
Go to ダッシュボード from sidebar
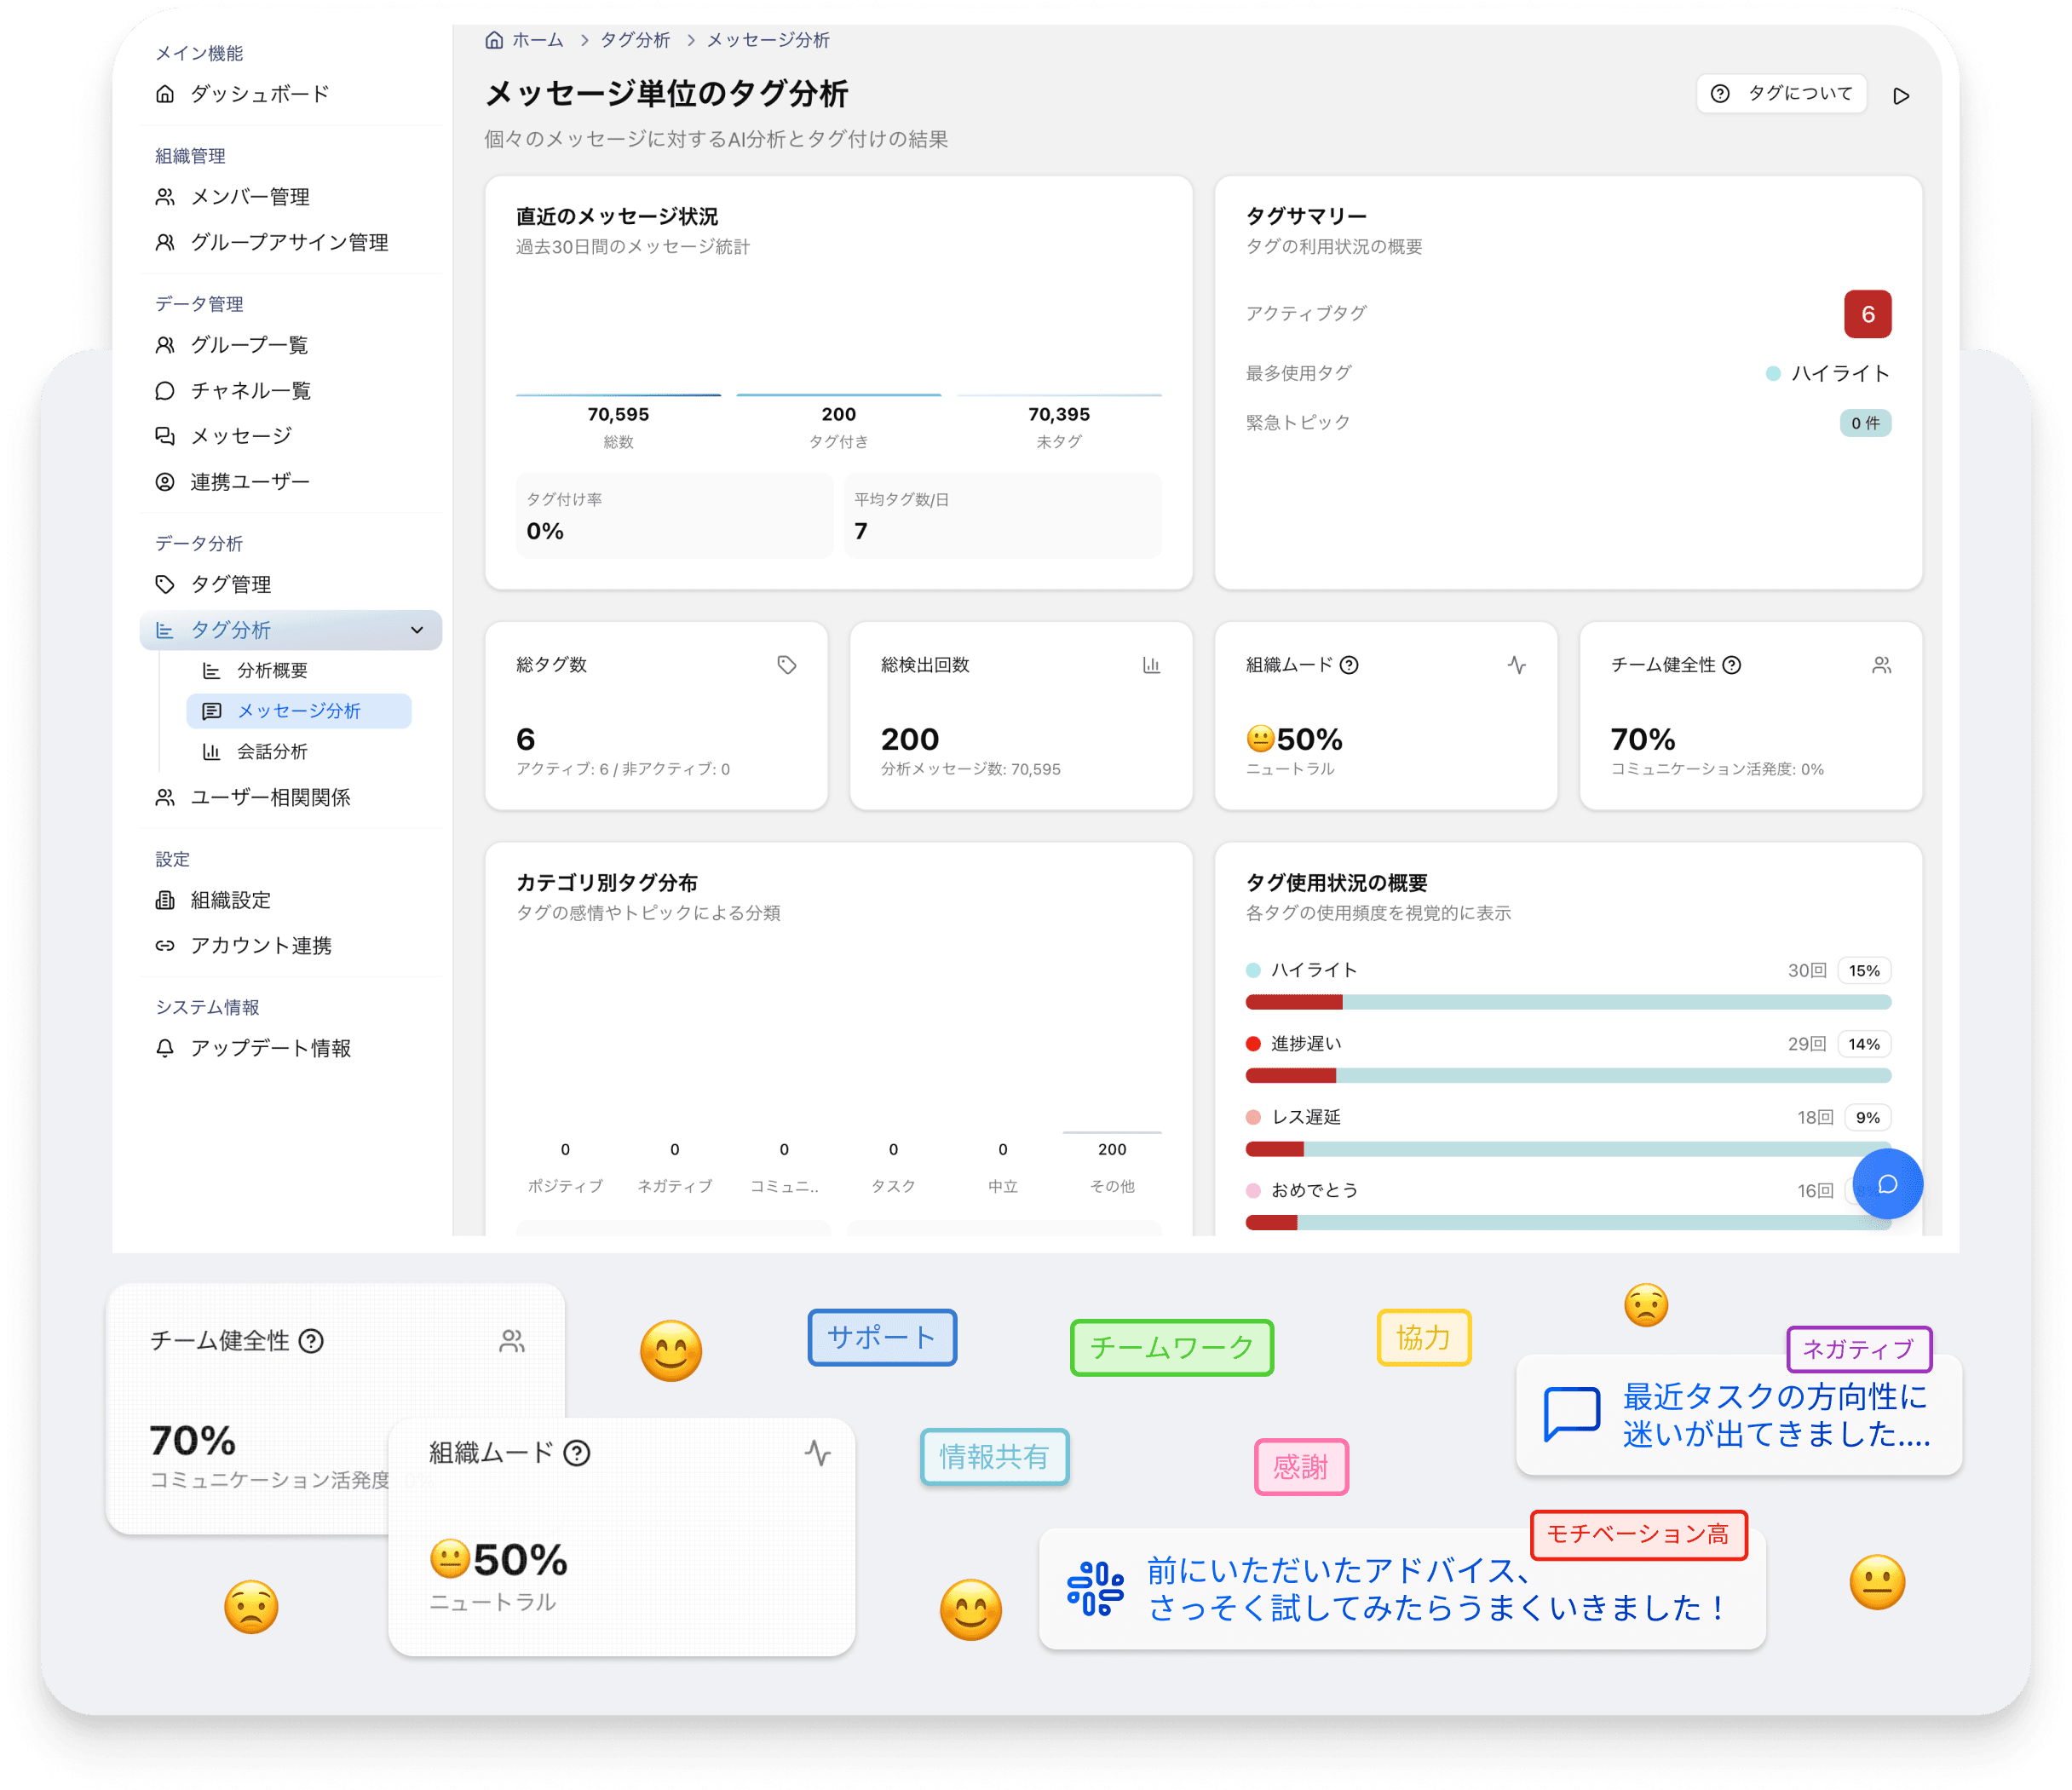coord(259,94)
